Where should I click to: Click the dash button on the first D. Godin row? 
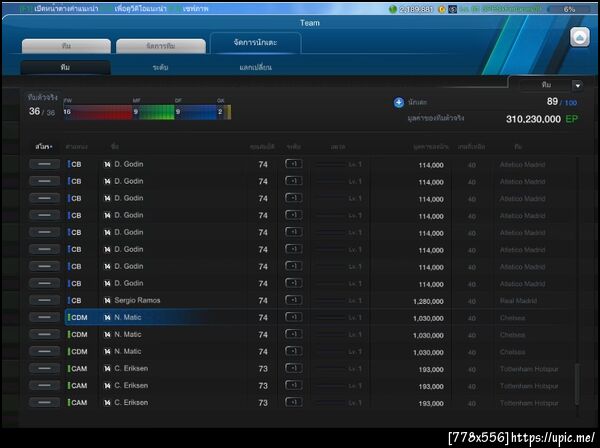coord(44,164)
